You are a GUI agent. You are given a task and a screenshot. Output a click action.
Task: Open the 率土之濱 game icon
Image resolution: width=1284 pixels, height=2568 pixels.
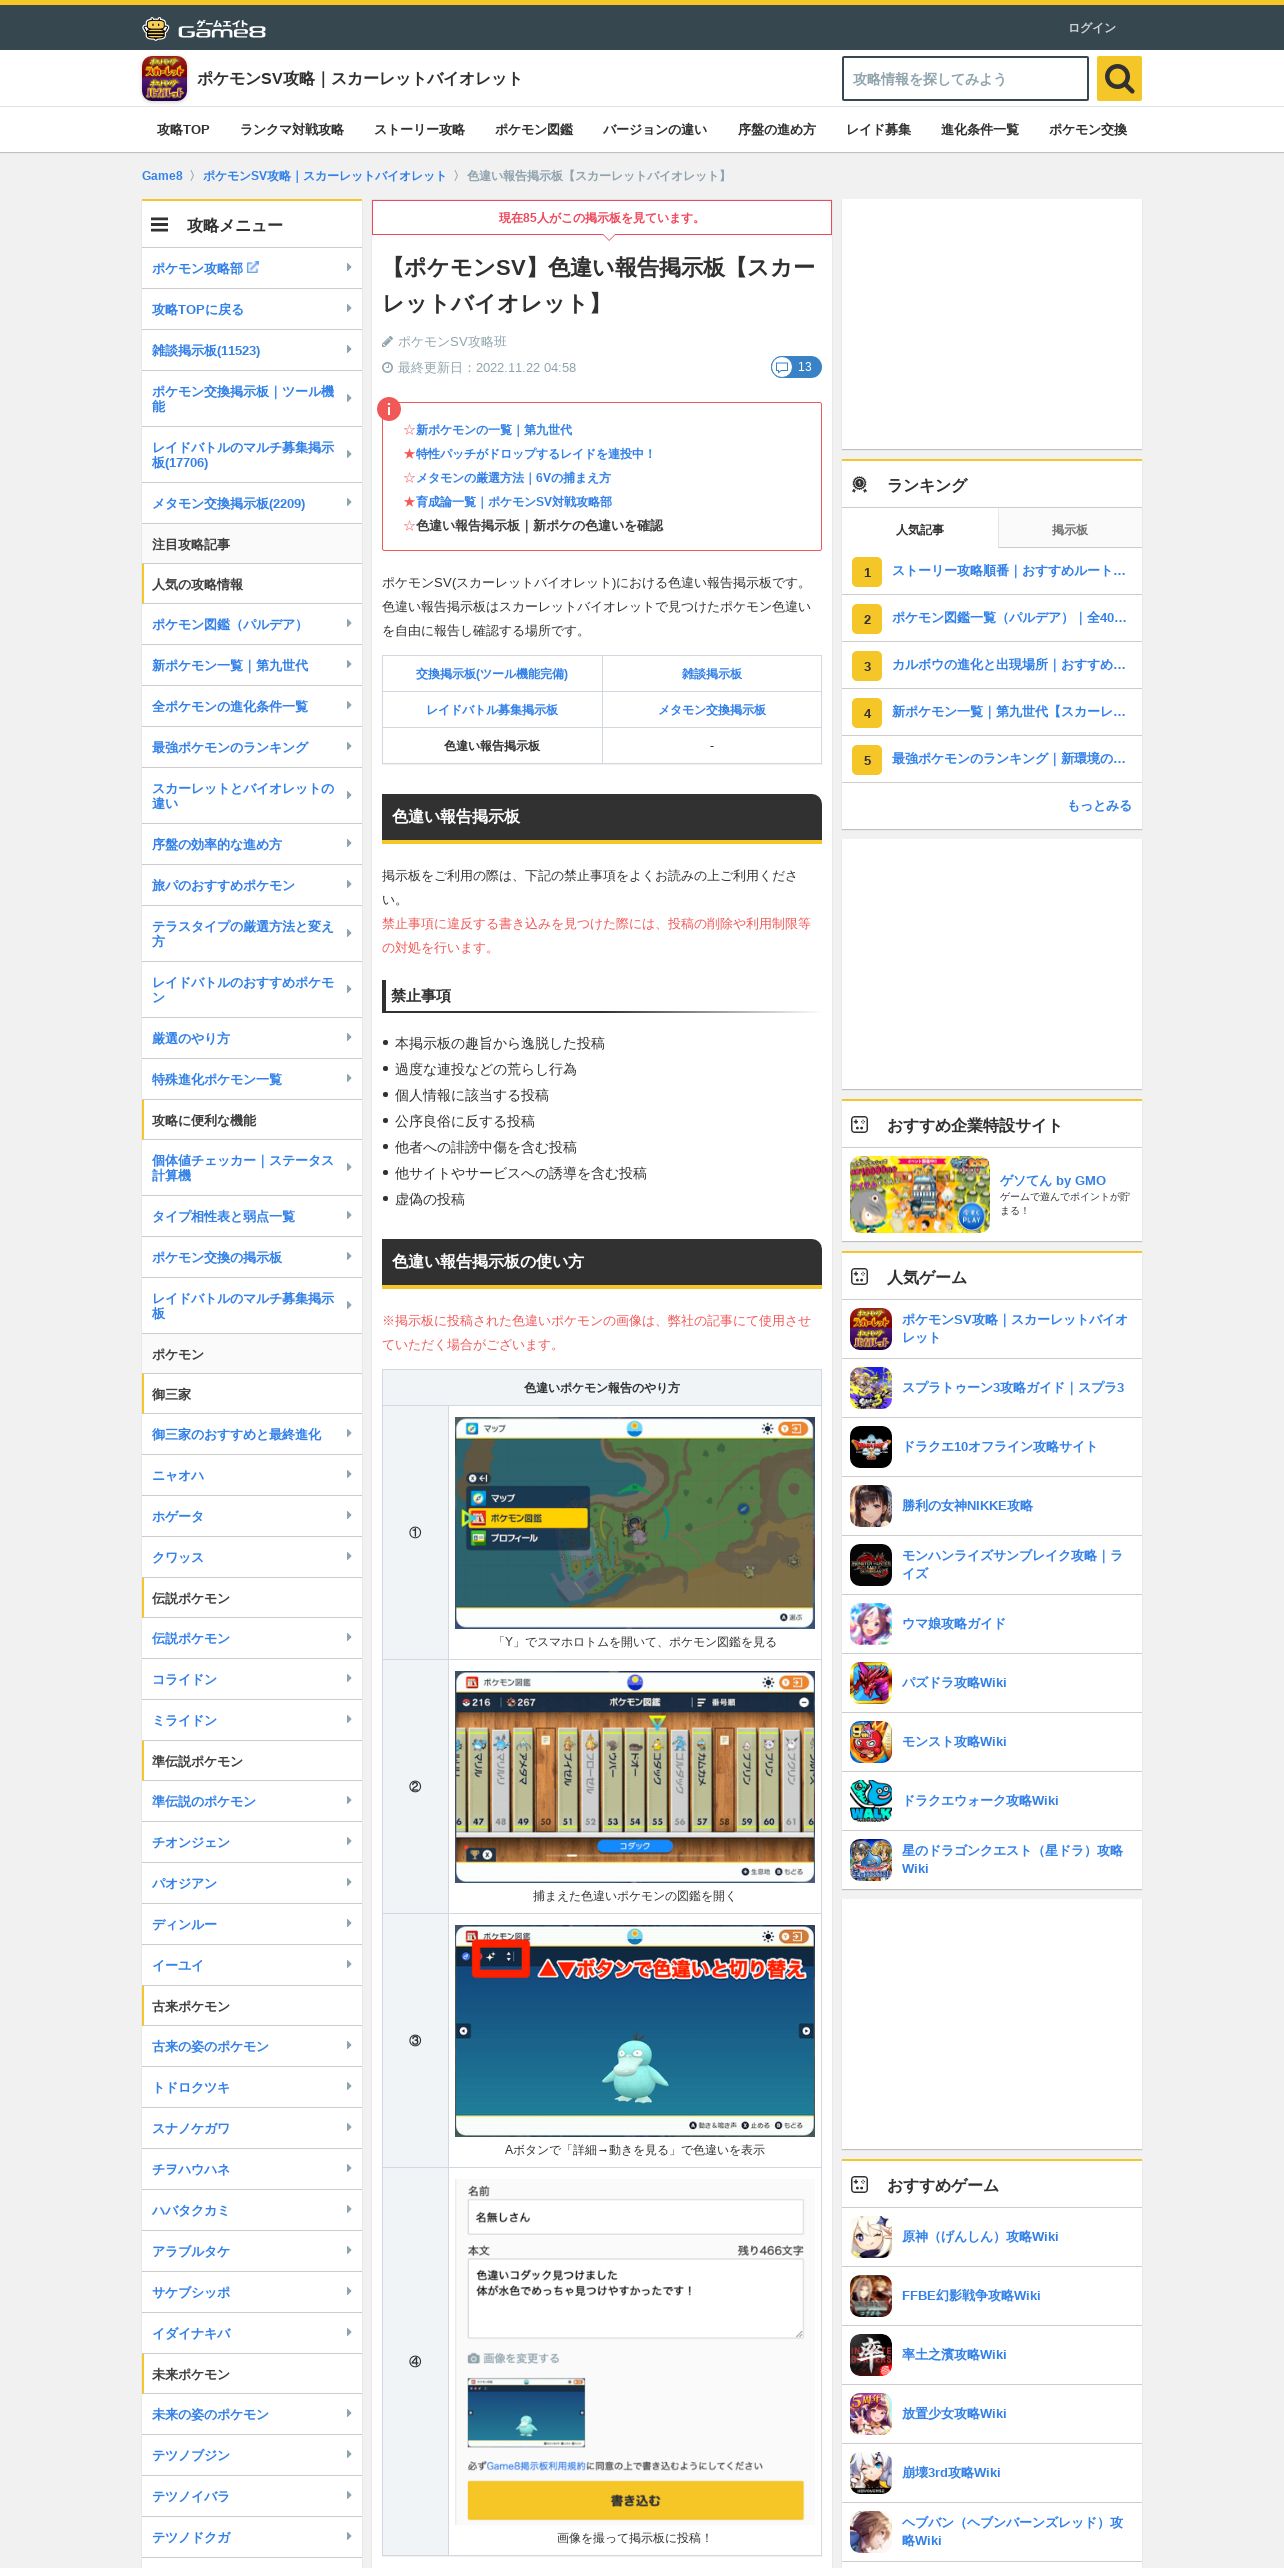[871, 2355]
